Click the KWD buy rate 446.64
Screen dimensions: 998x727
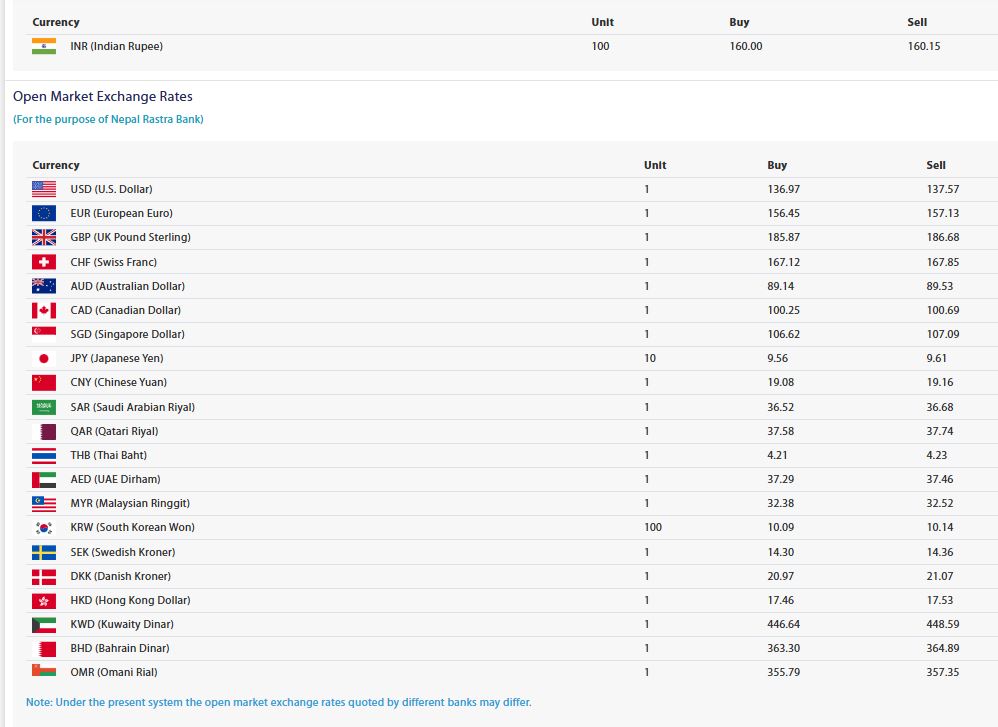(x=784, y=624)
